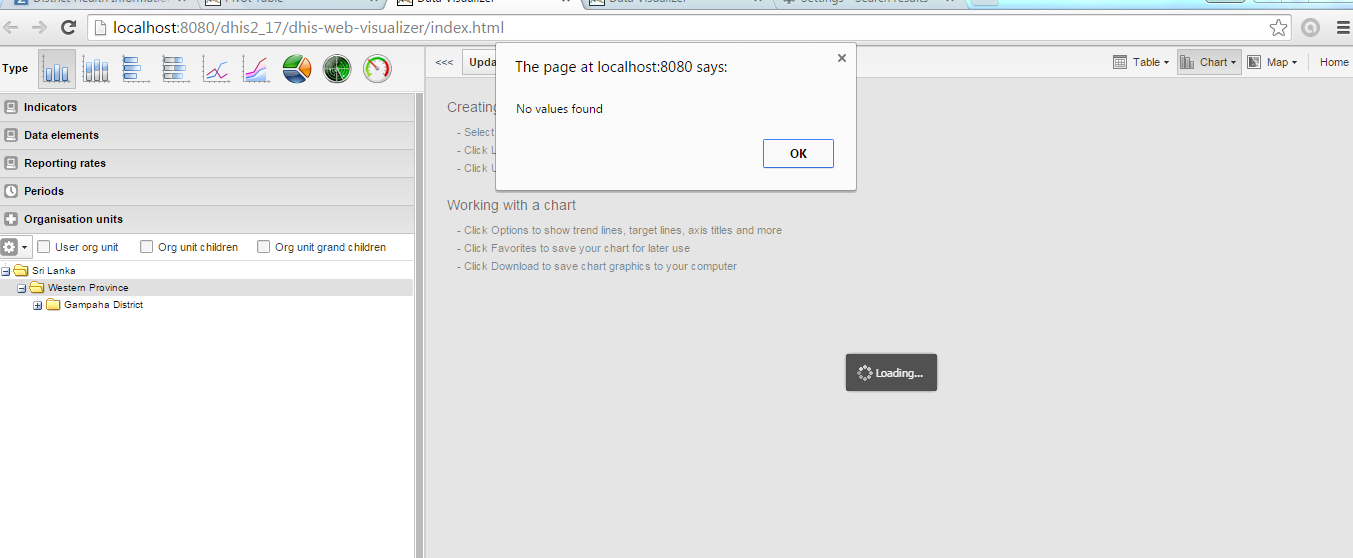
Task: Select the area chart type
Action: pyautogui.click(x=257, y=69)
